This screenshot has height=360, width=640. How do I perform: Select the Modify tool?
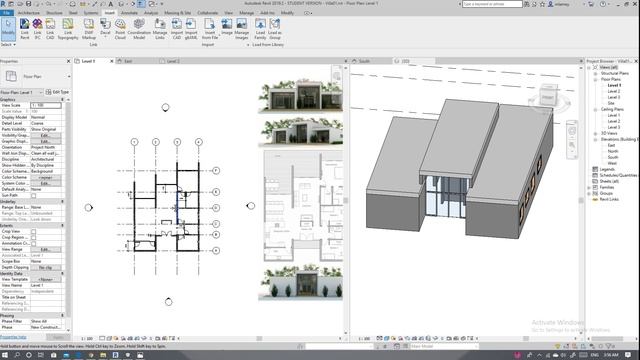click(8, 29)
